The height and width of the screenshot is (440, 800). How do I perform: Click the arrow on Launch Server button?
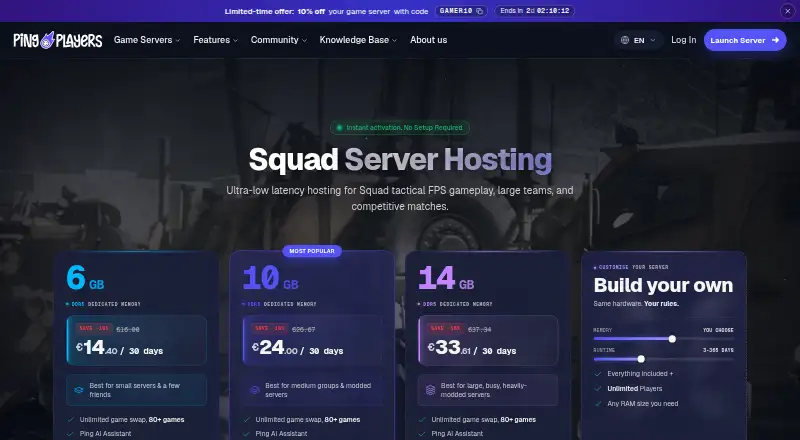[x=776, y=40]
